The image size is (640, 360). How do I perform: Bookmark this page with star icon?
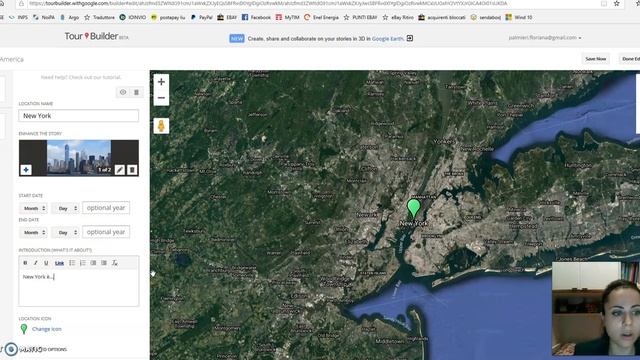point(617,3)
